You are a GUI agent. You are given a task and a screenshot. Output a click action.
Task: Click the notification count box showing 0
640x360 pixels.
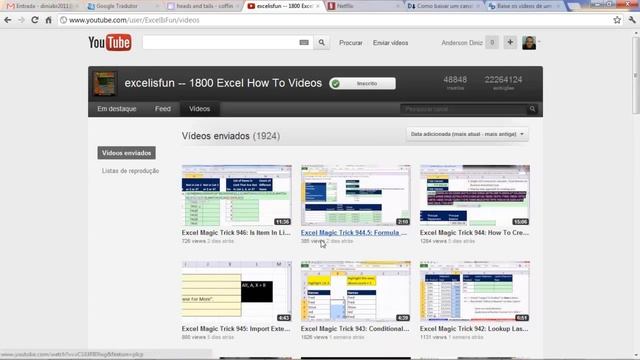click(x=492, y=42)
